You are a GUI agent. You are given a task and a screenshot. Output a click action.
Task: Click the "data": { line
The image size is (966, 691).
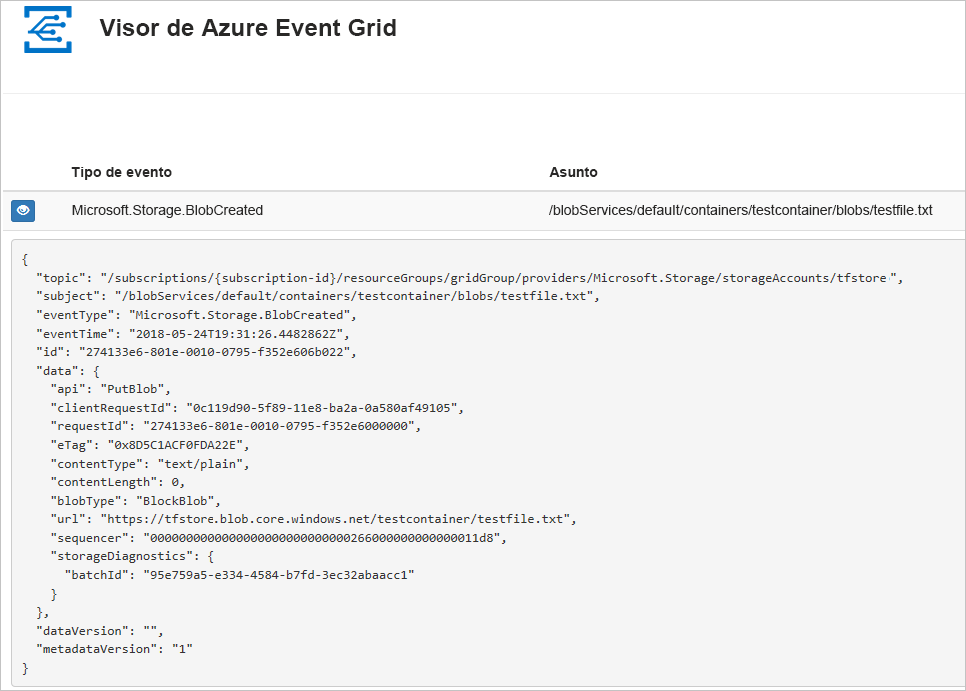(68, 371)
